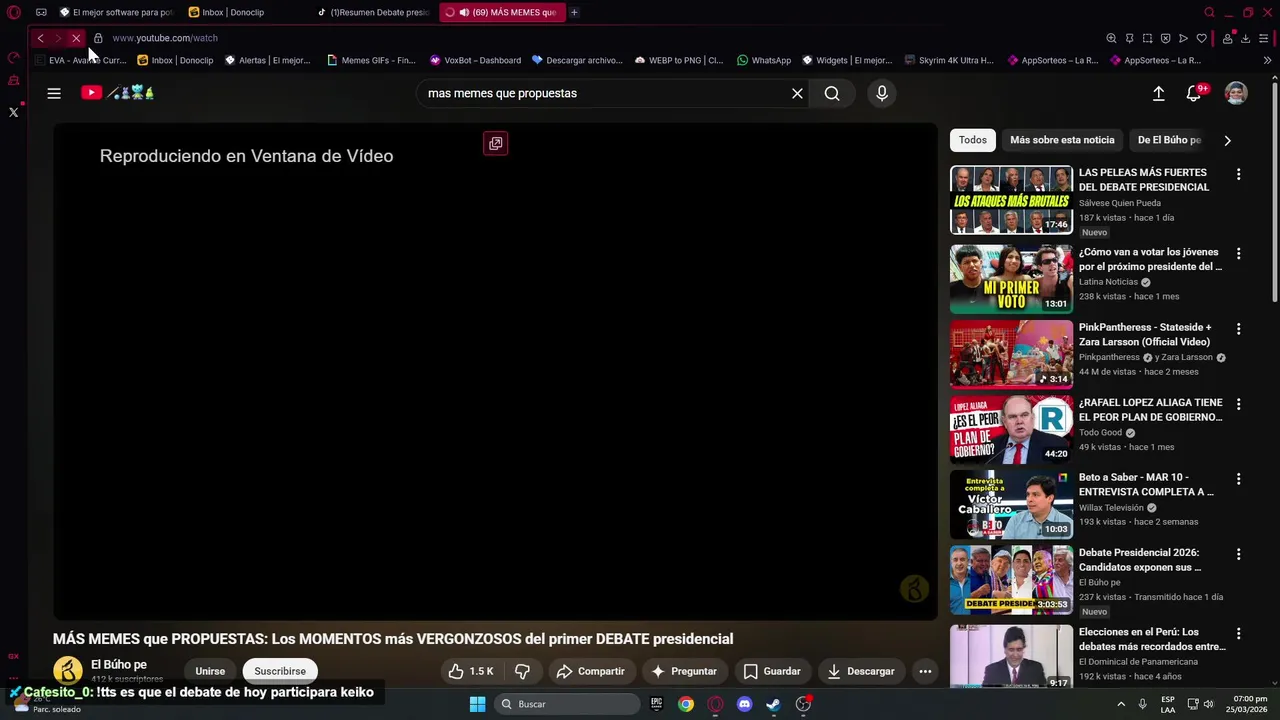Image resolution: width=1280 pixels, height=720 pixels.
Task: Open VoxBot Dashboard bookmark
Action: click(x=475, y=60)
